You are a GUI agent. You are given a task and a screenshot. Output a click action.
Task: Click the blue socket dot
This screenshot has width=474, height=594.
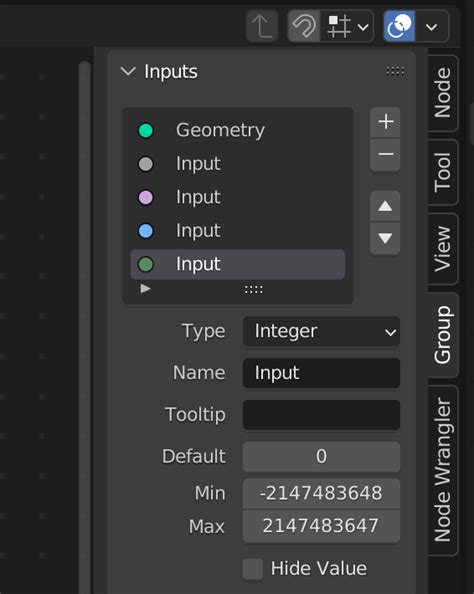pos(146,231)
